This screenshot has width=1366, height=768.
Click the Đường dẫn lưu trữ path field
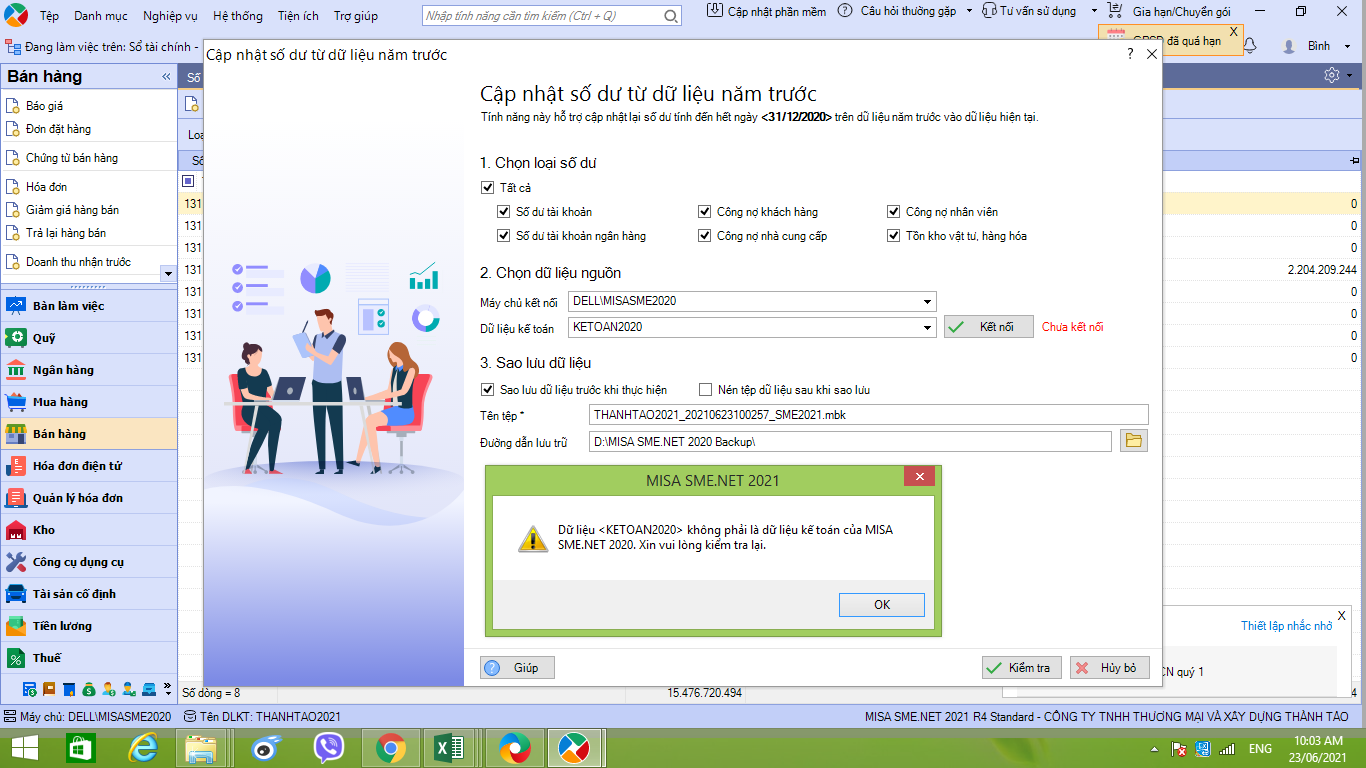pos(850,441)
